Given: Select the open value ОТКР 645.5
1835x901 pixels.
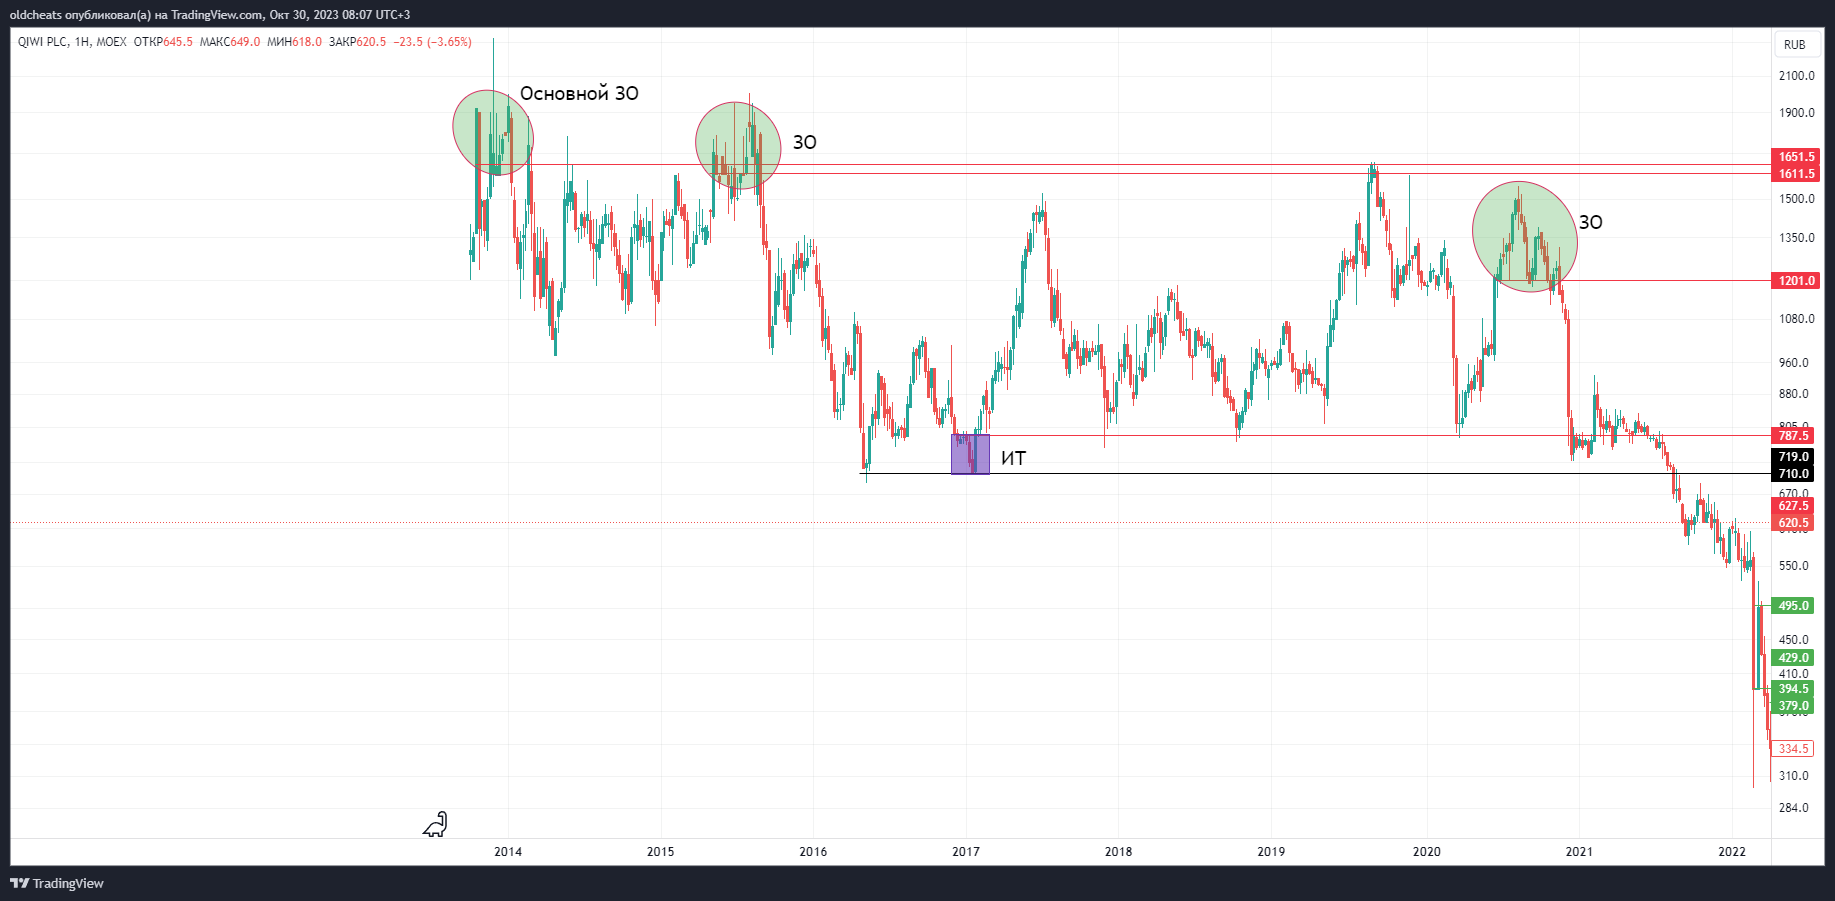Looking at the screenshot, I should (163, 42).
